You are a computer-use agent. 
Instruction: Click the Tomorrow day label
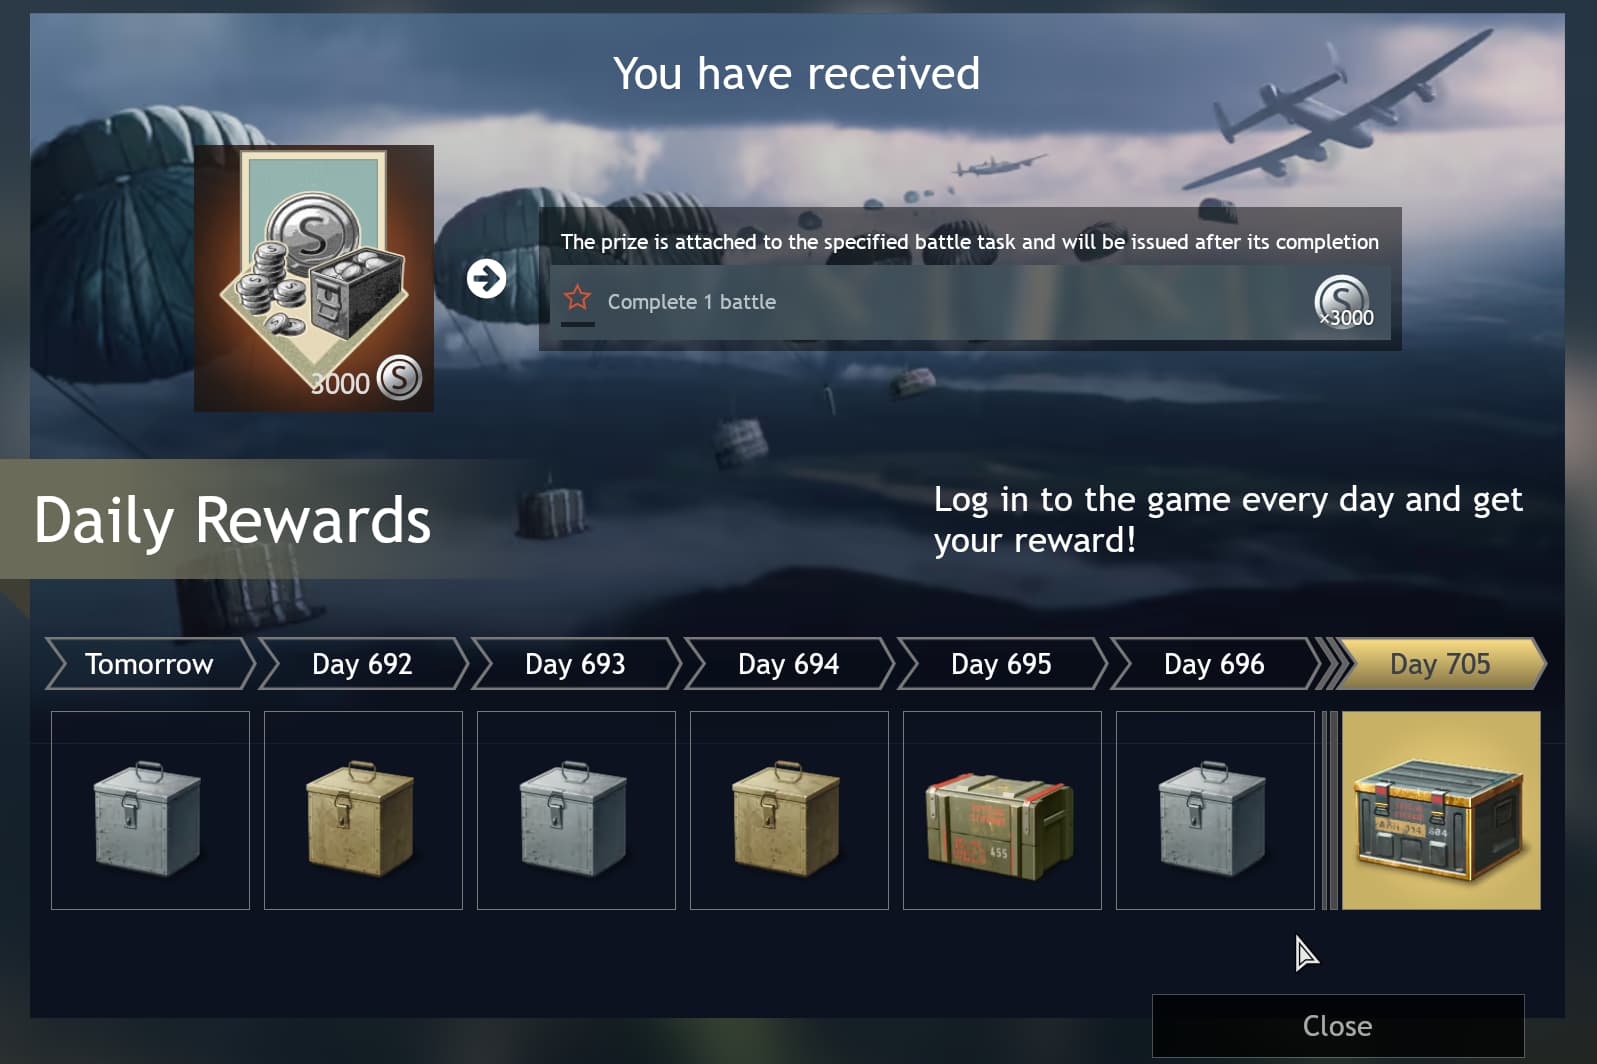point(149,664)
